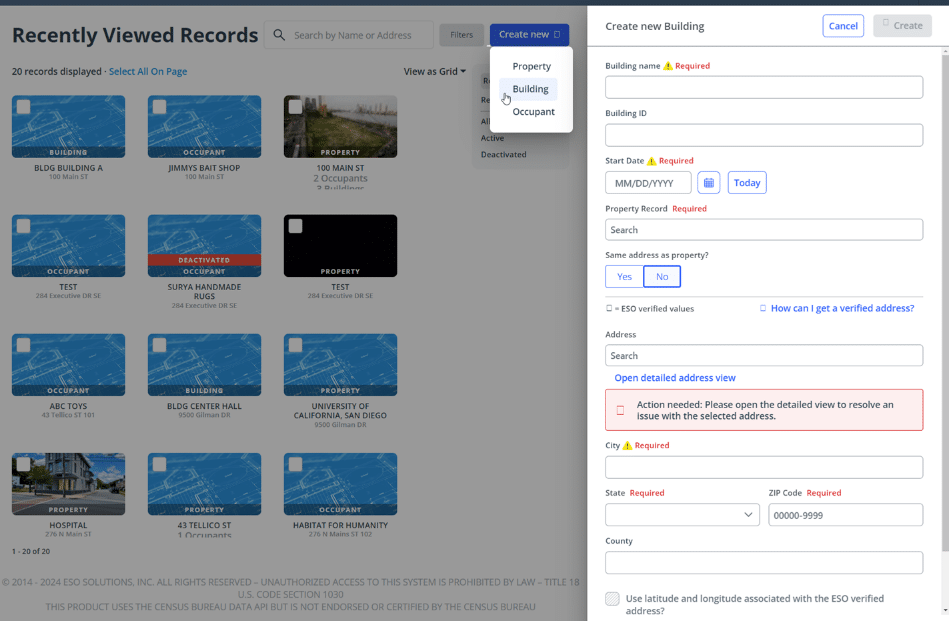Select the Jimmys Bait Shop checkbox

(x=159, y=107)
